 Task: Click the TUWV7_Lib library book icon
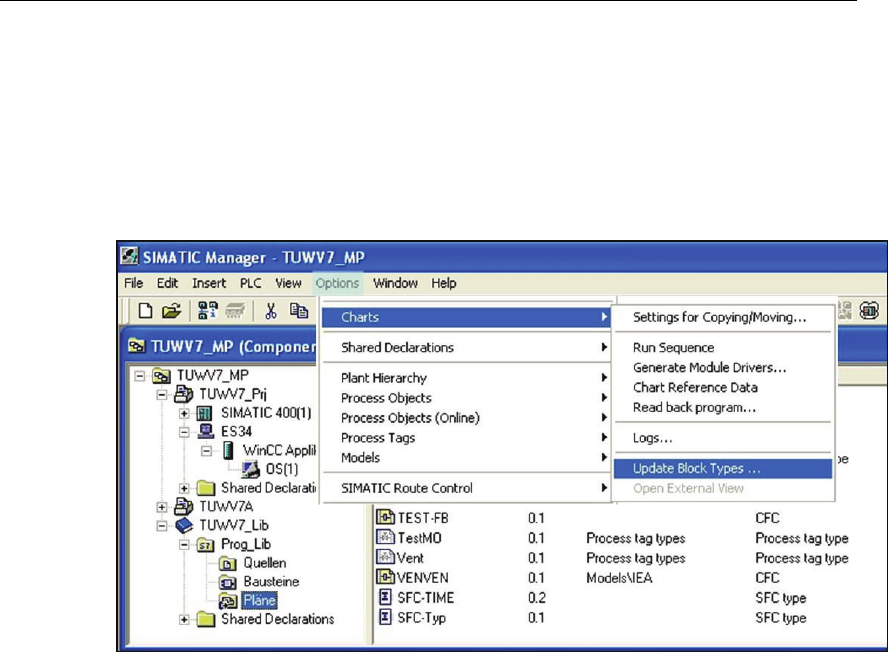coord(183,525)
